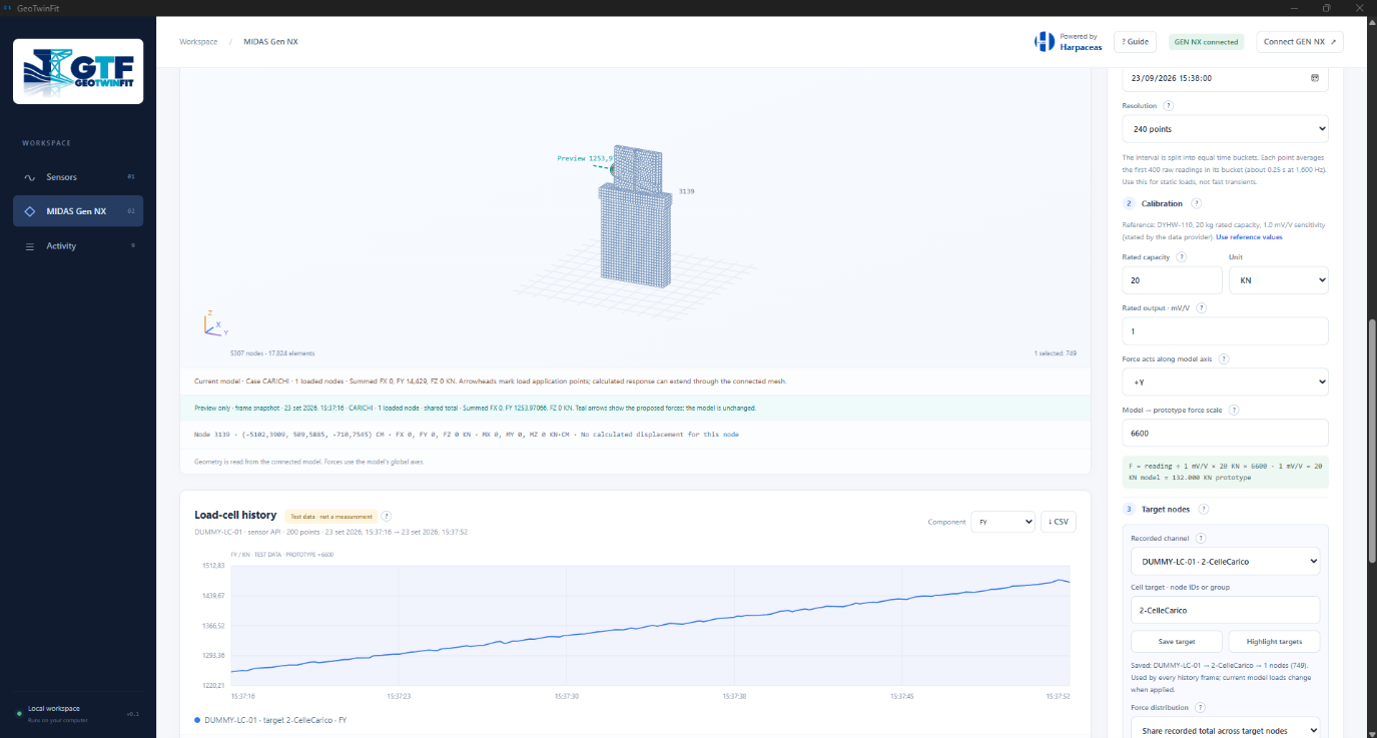Click the date-time field 23/09/2026 15:38:00
1377x738 pixels.
[1225, 77]
